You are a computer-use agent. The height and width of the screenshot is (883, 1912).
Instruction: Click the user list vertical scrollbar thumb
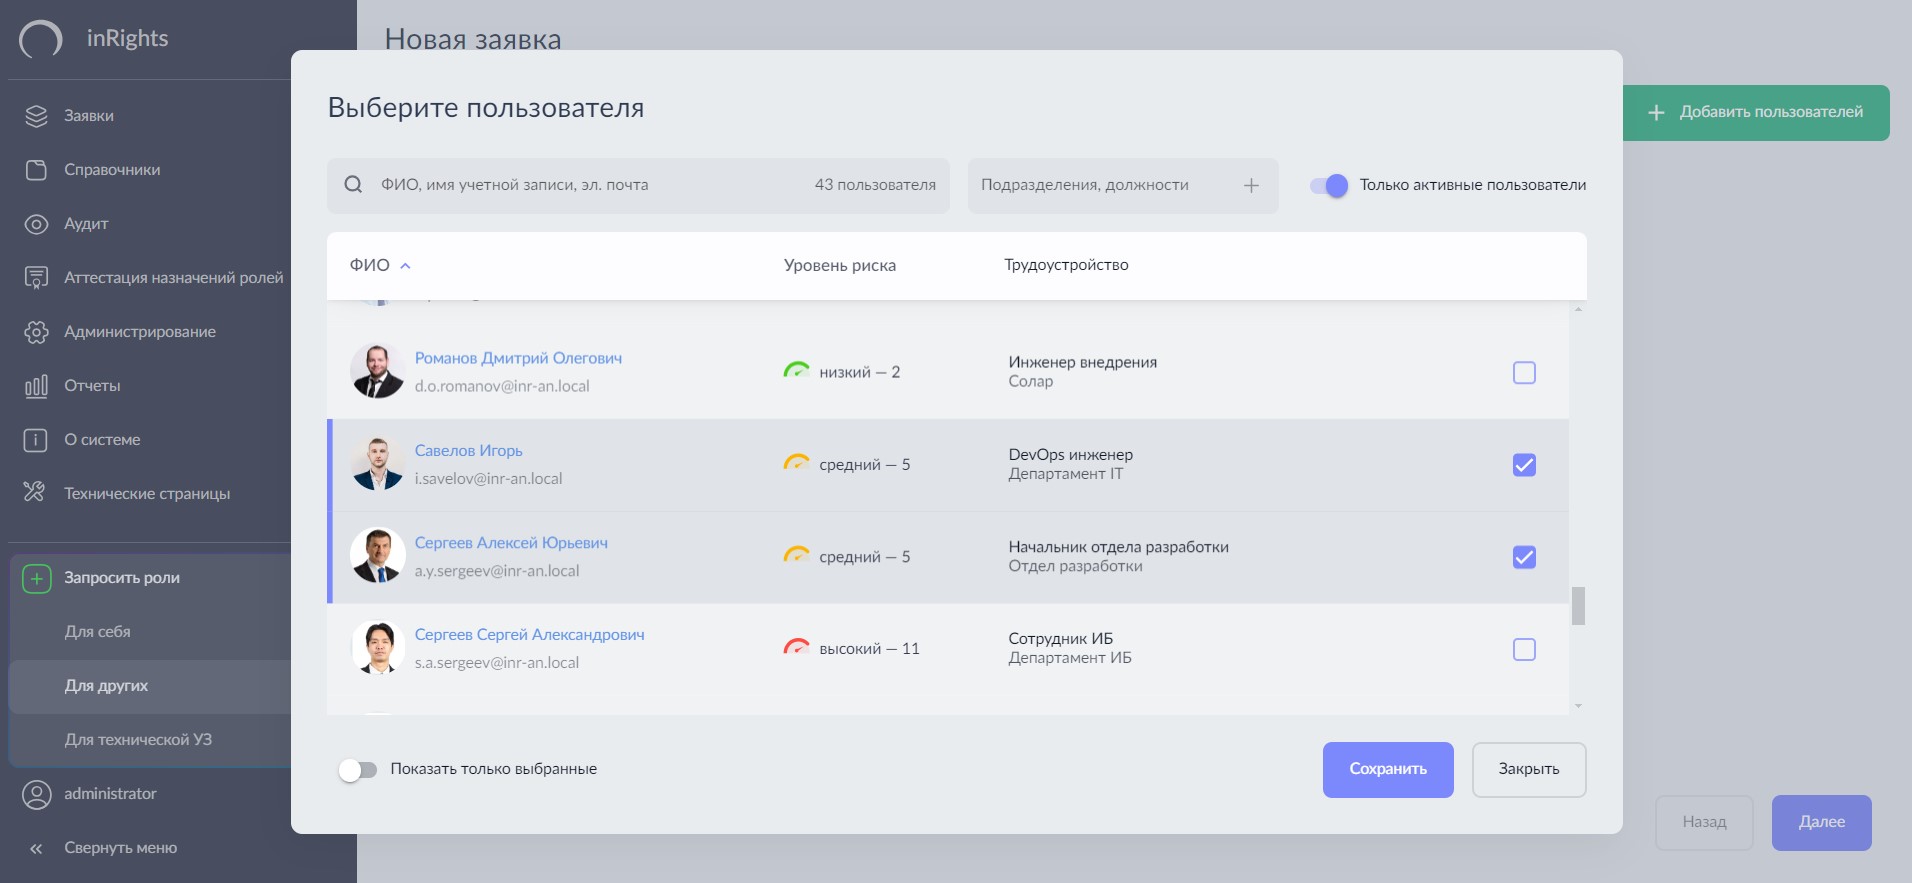pos(1578,606)
